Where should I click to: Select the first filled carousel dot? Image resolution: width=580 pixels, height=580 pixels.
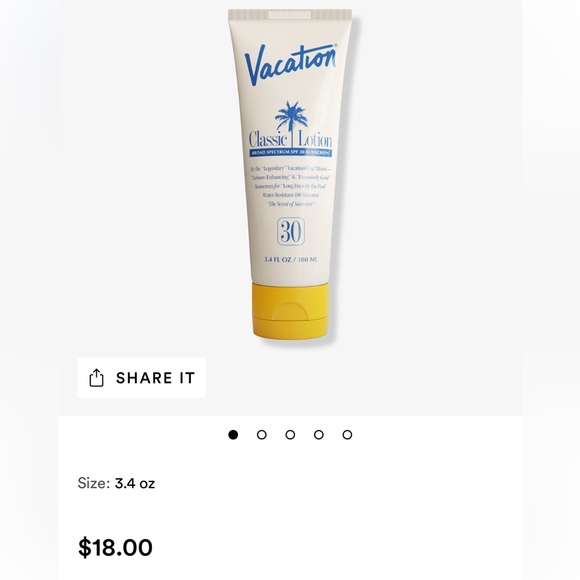pos(233,435)
